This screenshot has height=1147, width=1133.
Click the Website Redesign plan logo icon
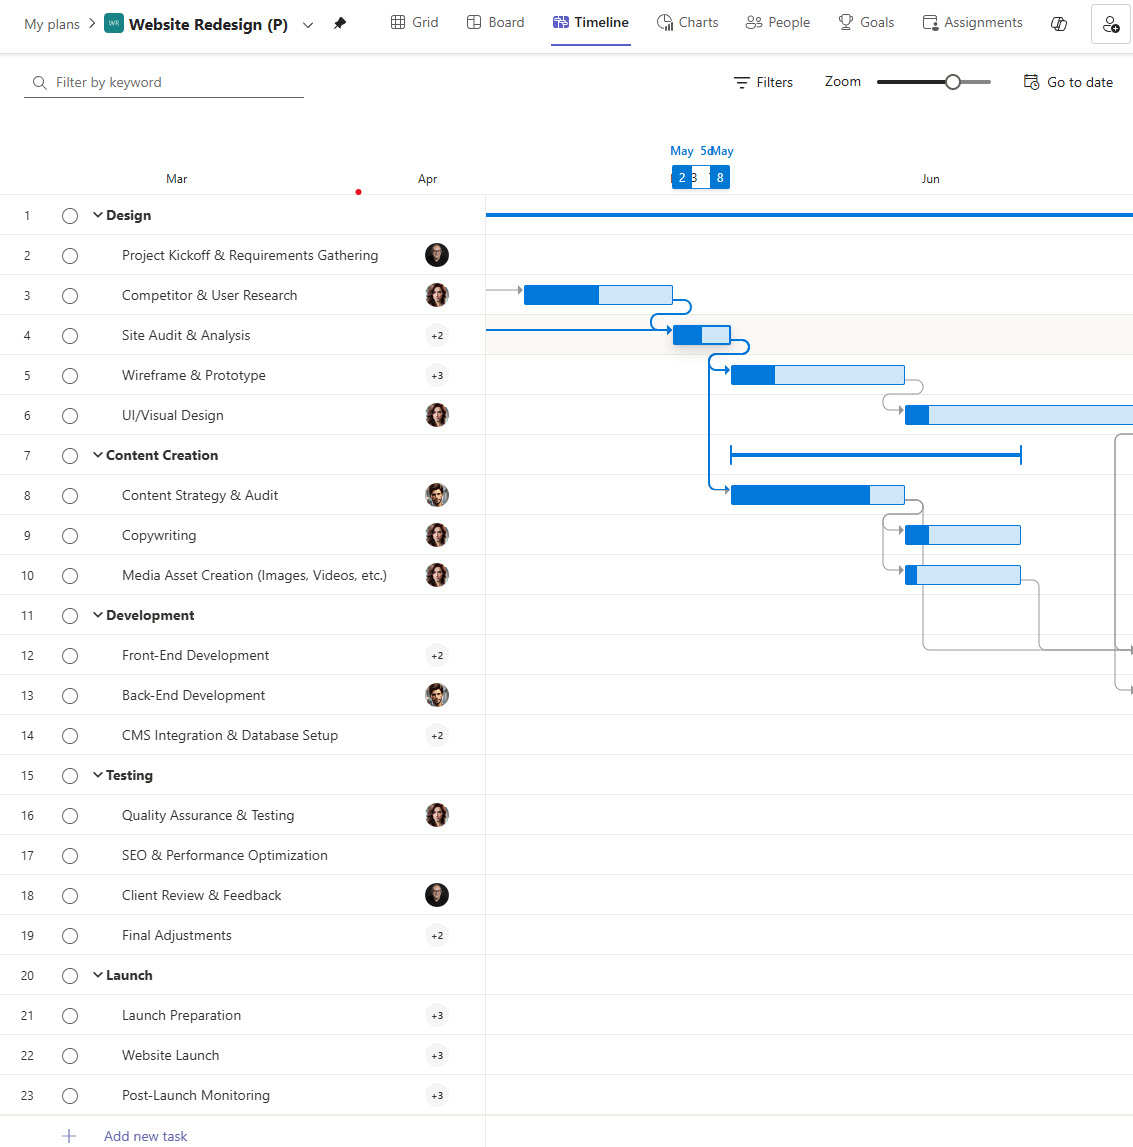(x=114, y=24)
